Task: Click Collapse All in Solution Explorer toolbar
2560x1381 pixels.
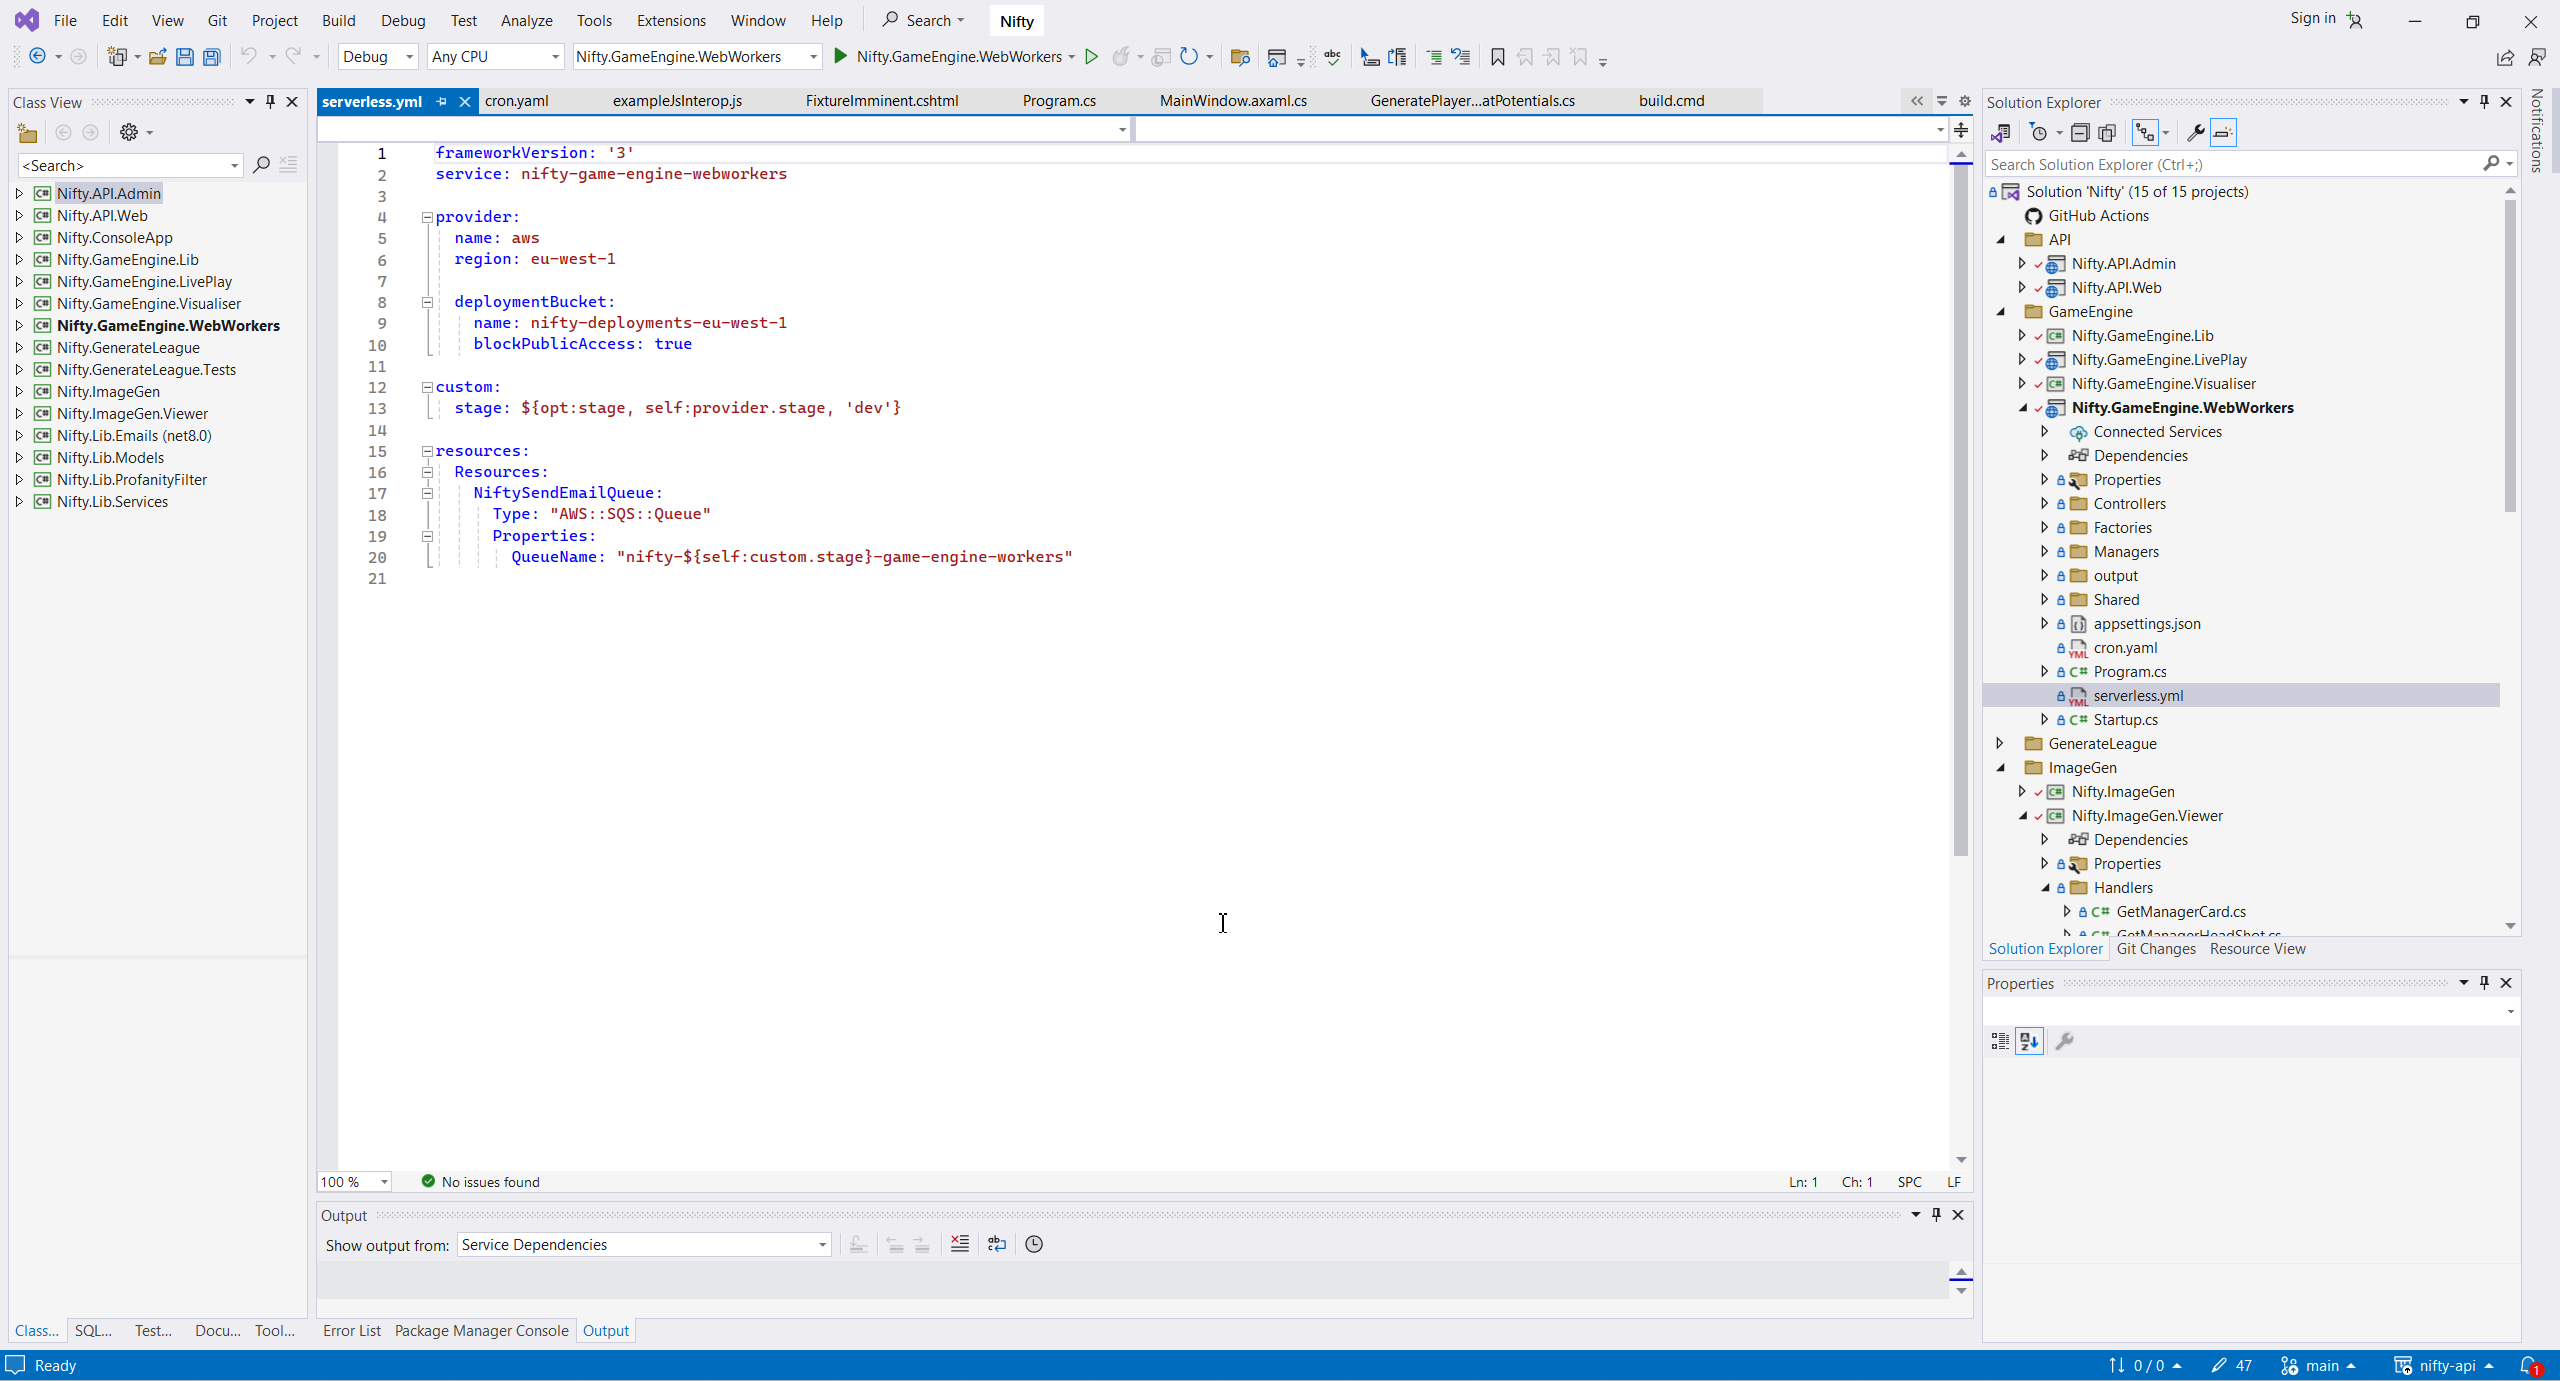Action: (2080, 133)
